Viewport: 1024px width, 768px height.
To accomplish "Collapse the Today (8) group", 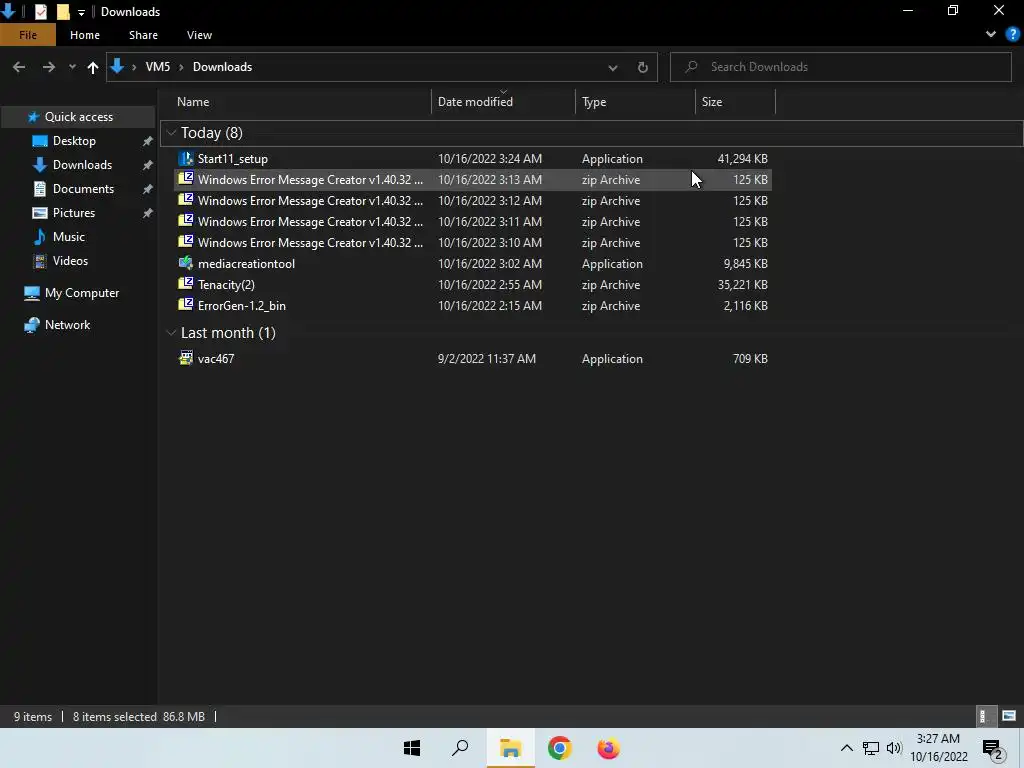I will (171, 133).
